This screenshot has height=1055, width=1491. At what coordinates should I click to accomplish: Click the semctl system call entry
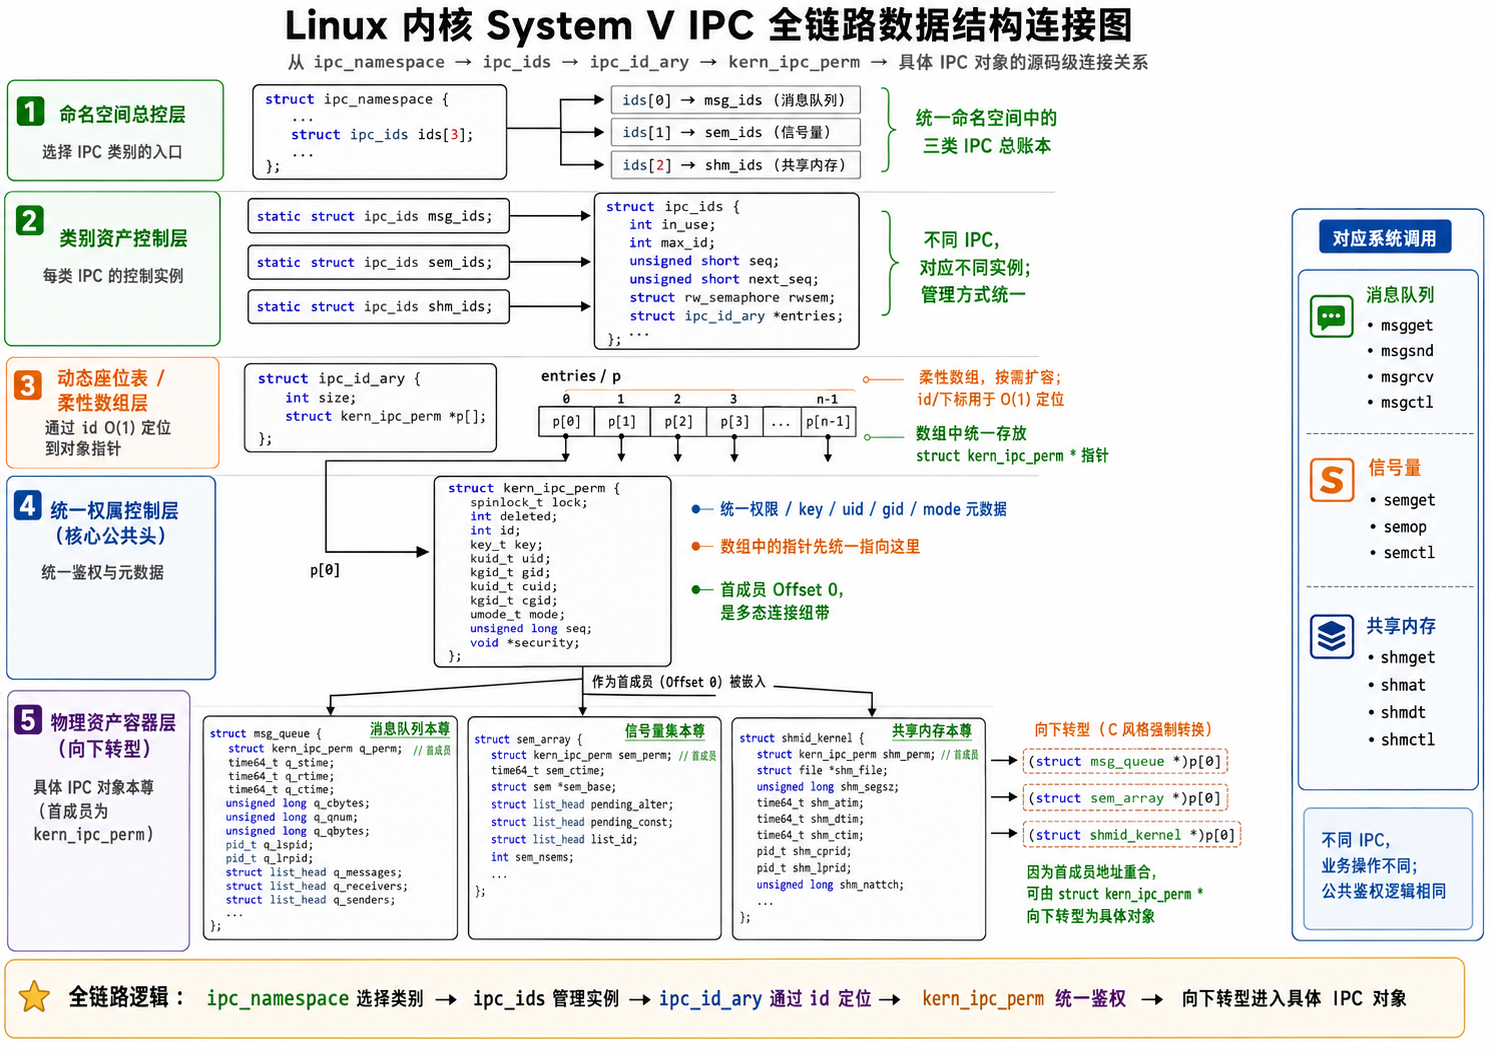tap(1409, 552)
